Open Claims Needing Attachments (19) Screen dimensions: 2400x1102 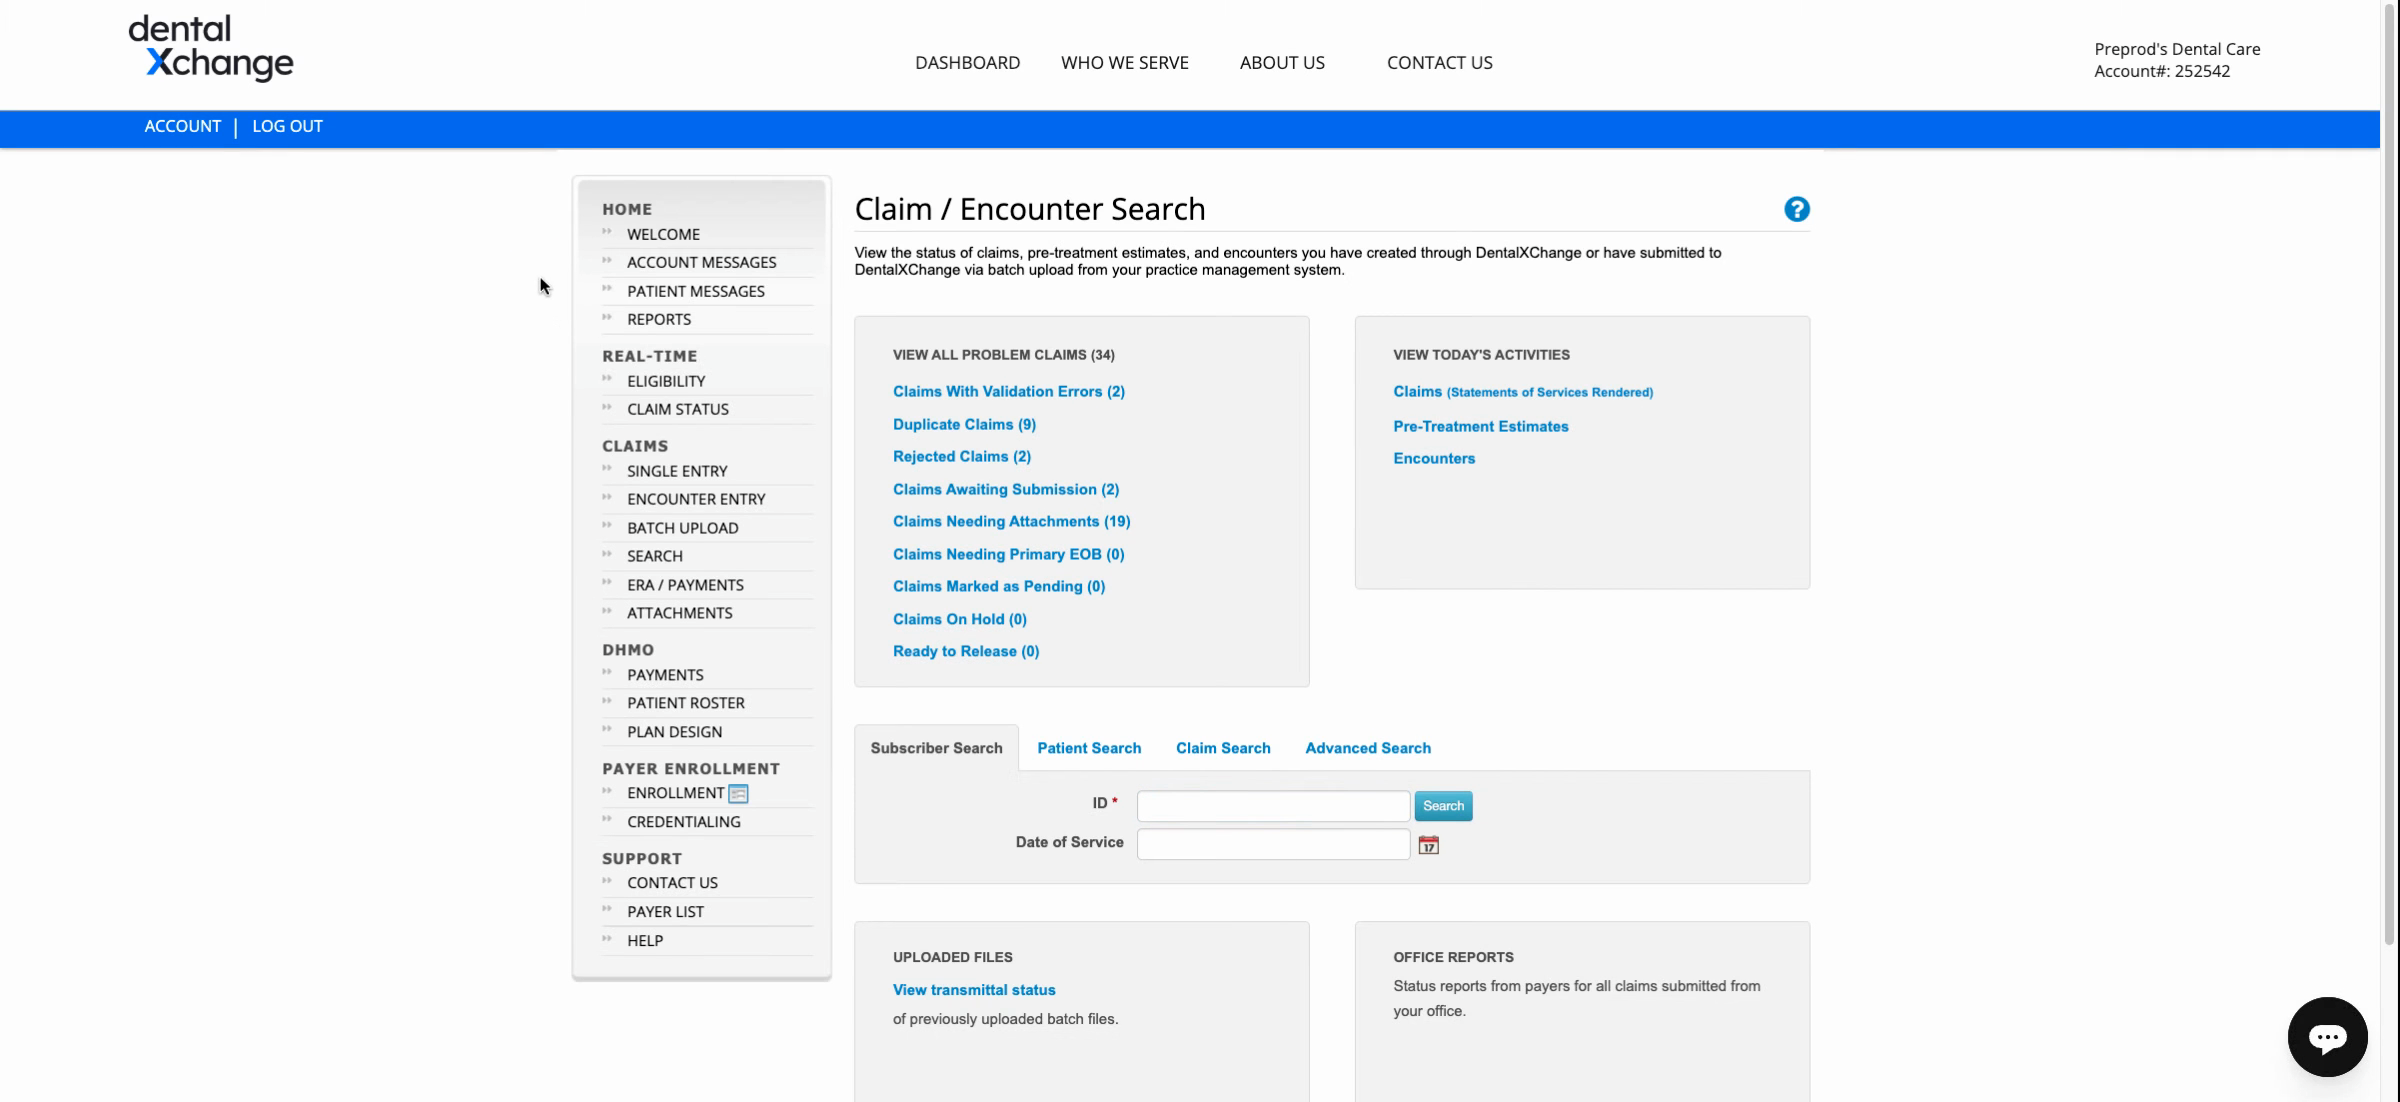(x=1012, y=521)
